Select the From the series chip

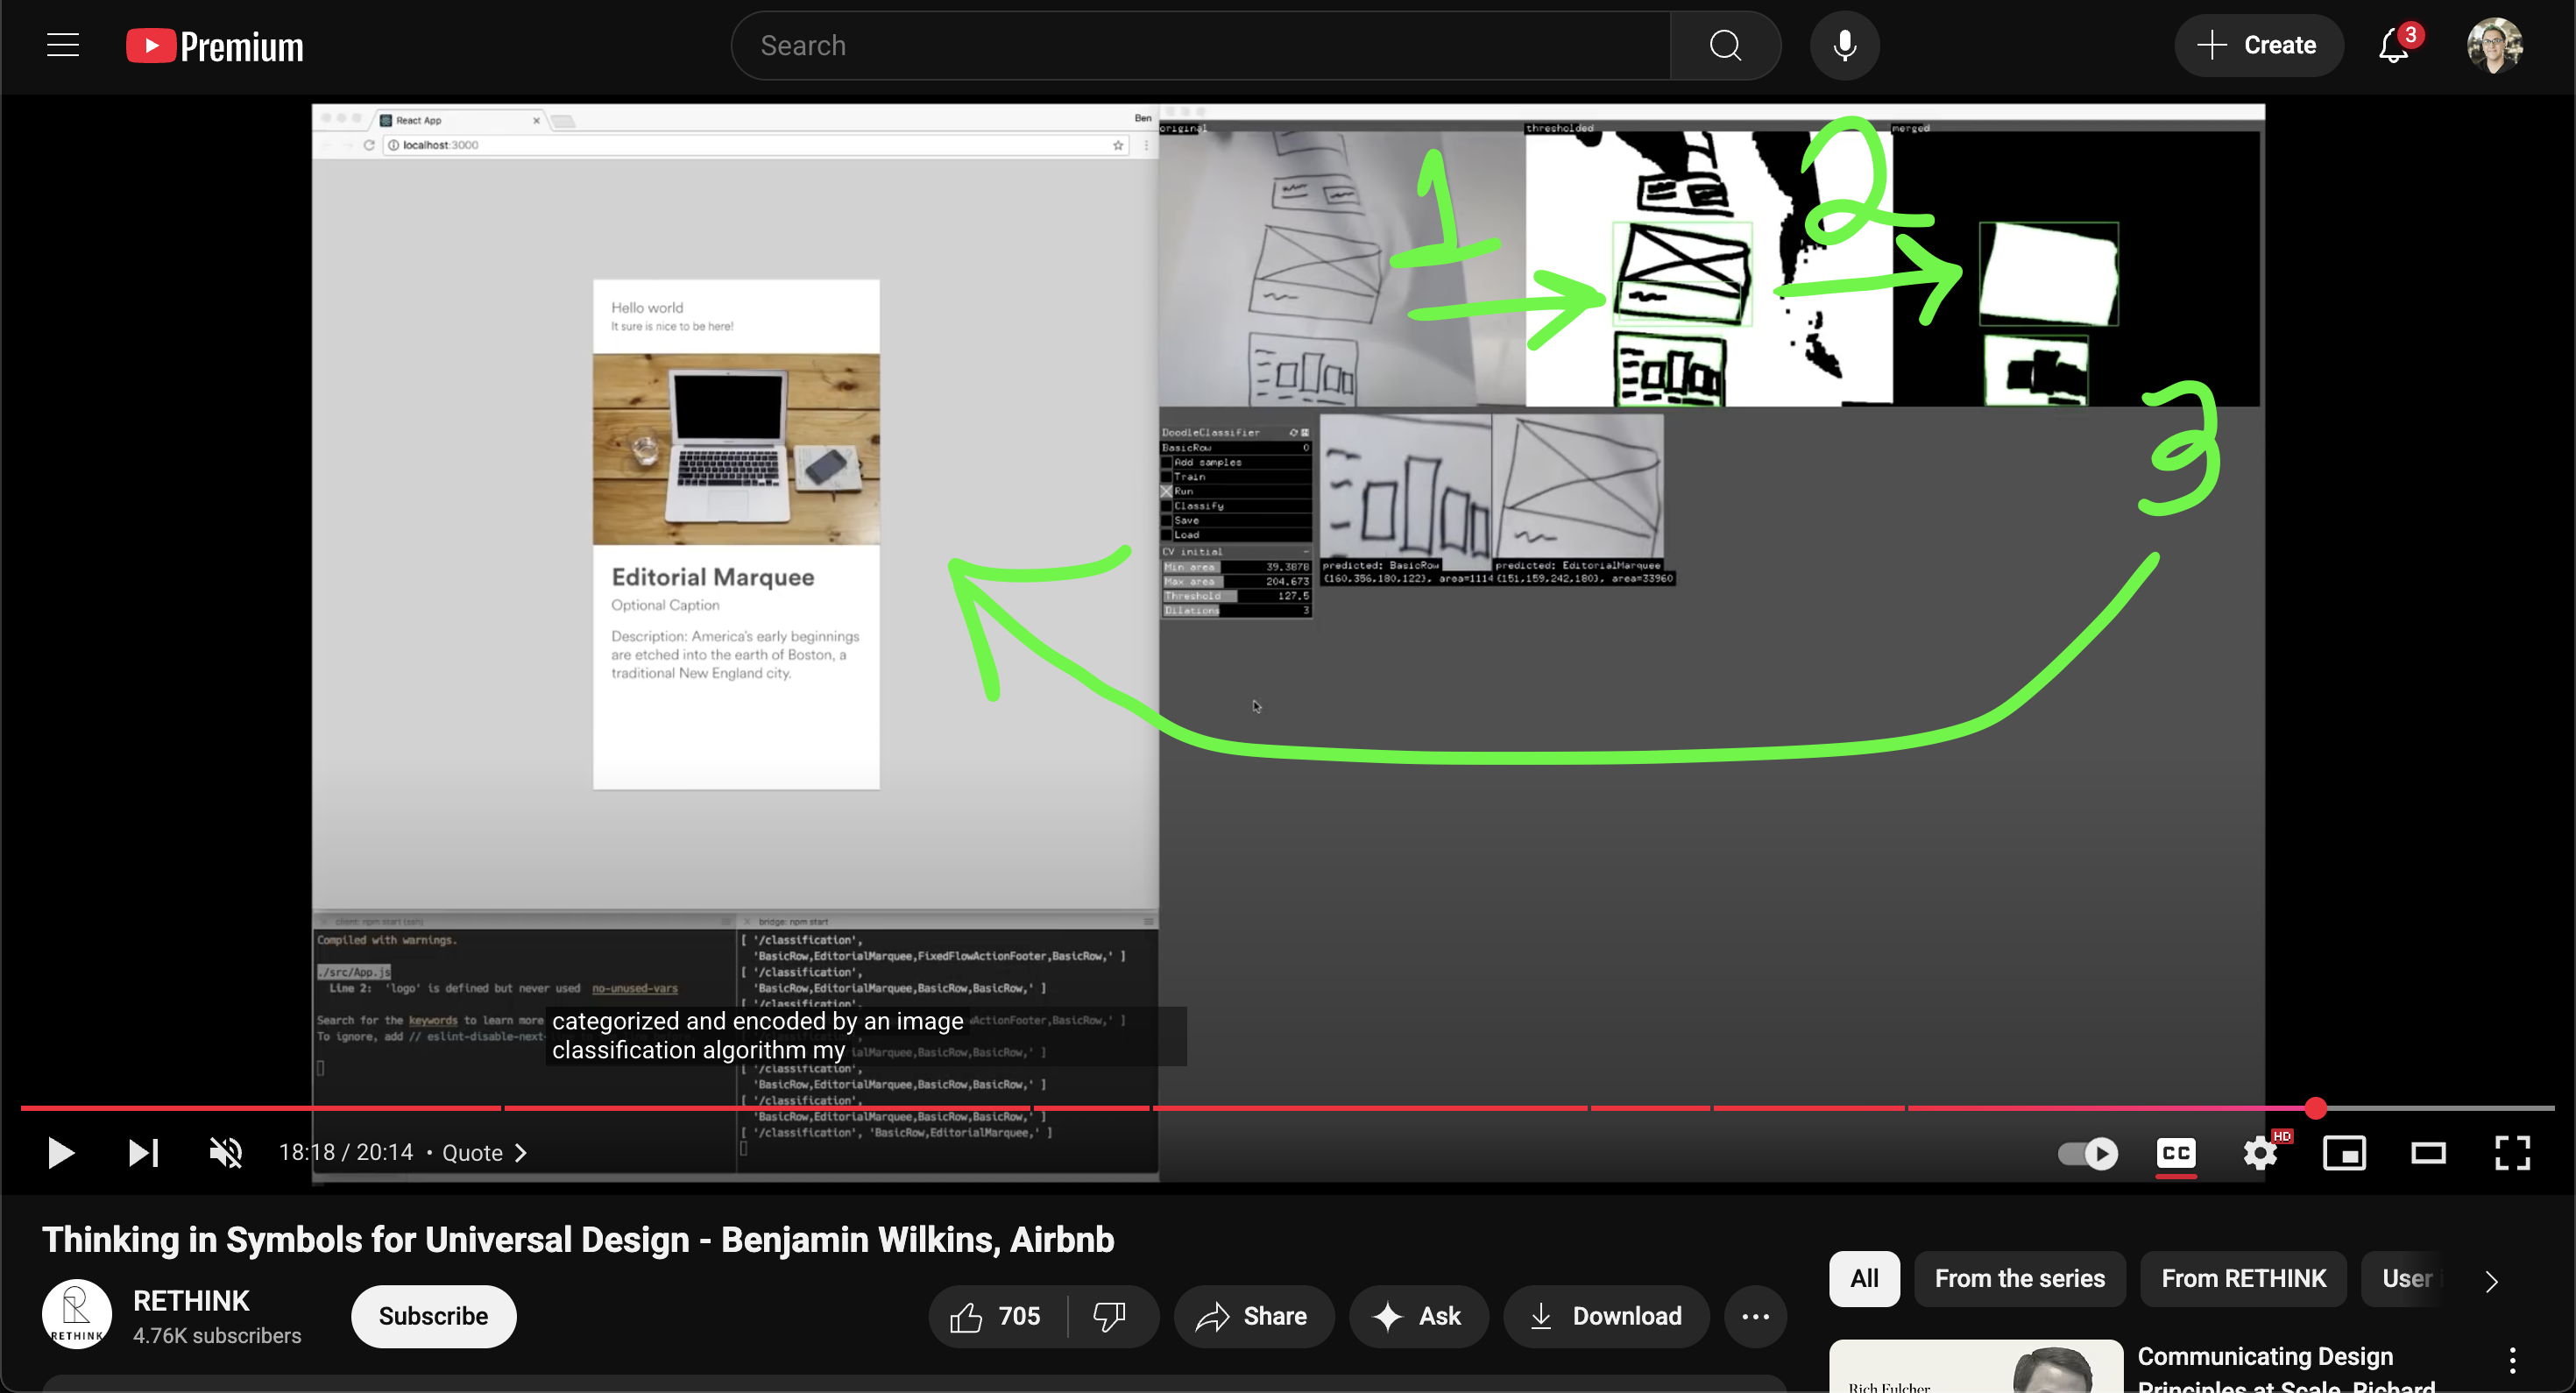(x=2019, y=1278)
